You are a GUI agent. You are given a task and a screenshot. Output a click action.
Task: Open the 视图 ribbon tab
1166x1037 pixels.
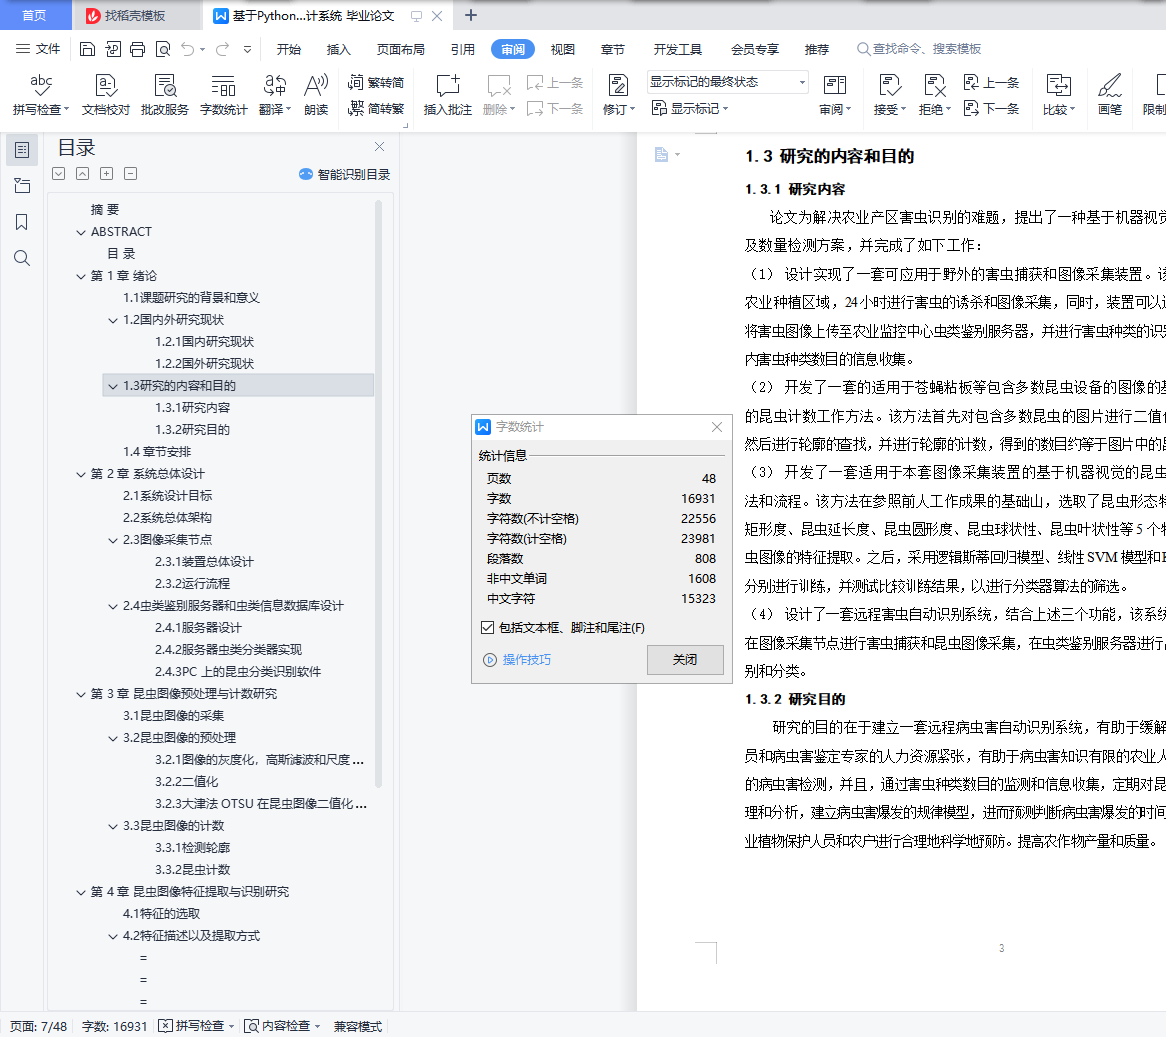(x=562, y=49)
